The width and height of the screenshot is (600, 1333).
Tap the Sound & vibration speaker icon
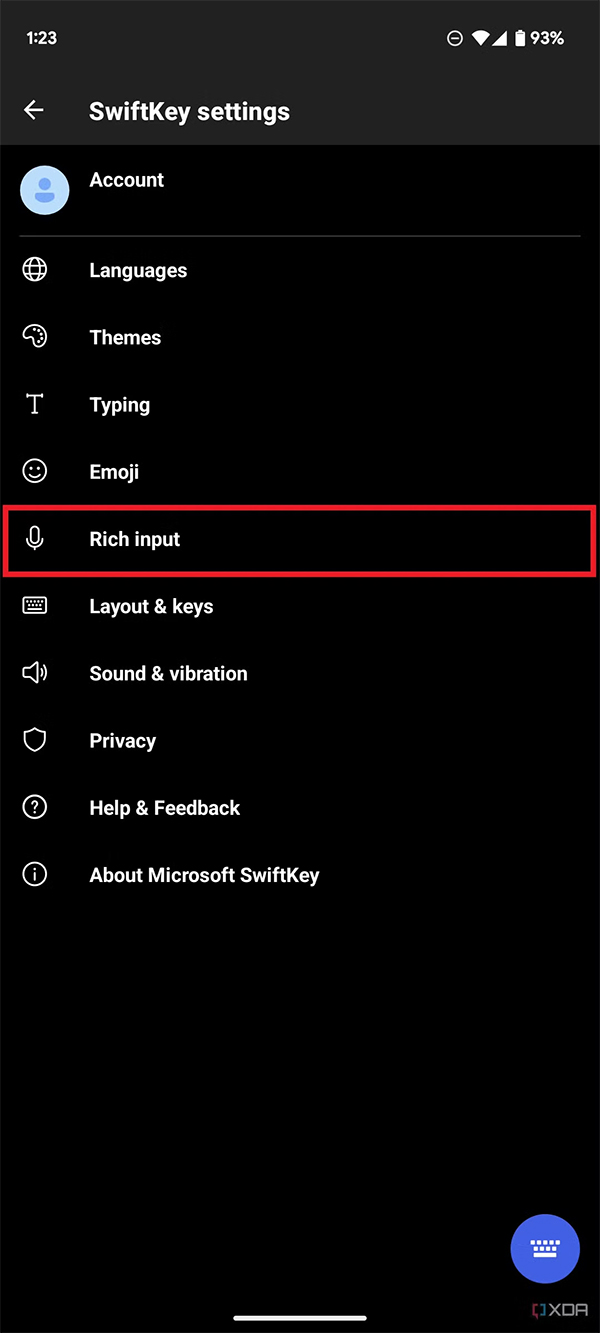coord(35,672)
